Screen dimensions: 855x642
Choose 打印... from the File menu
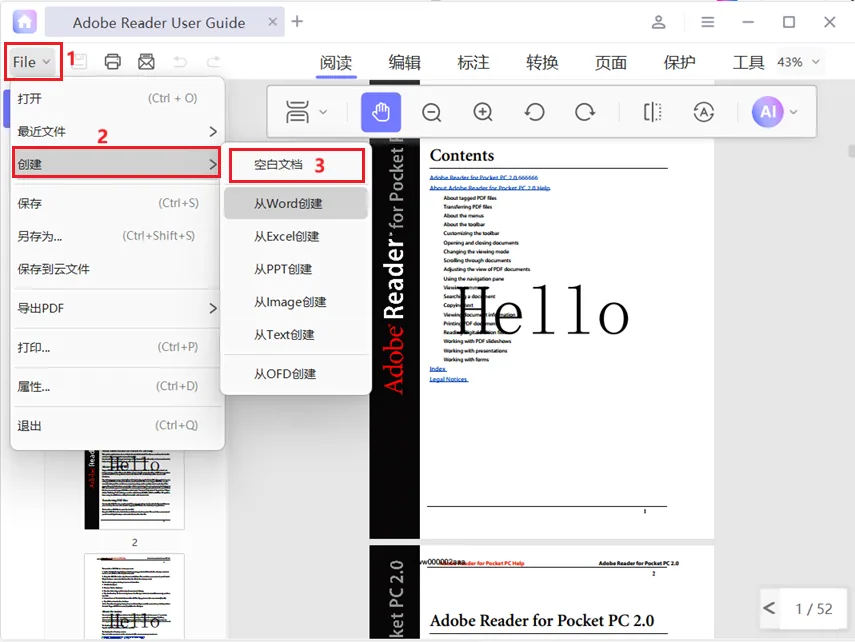[x=116, y=347]
